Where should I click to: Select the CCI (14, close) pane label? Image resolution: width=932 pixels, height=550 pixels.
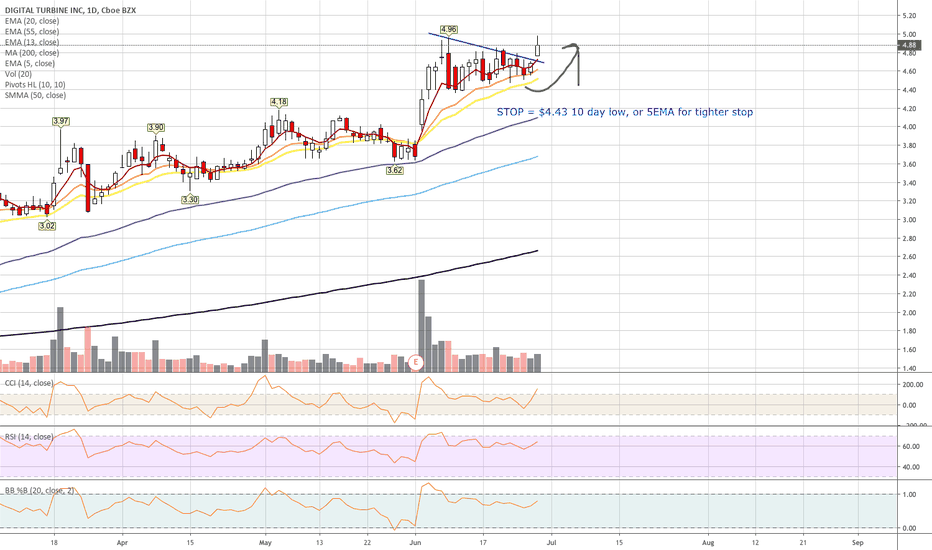pyautogui.click(x=29, y=383)
